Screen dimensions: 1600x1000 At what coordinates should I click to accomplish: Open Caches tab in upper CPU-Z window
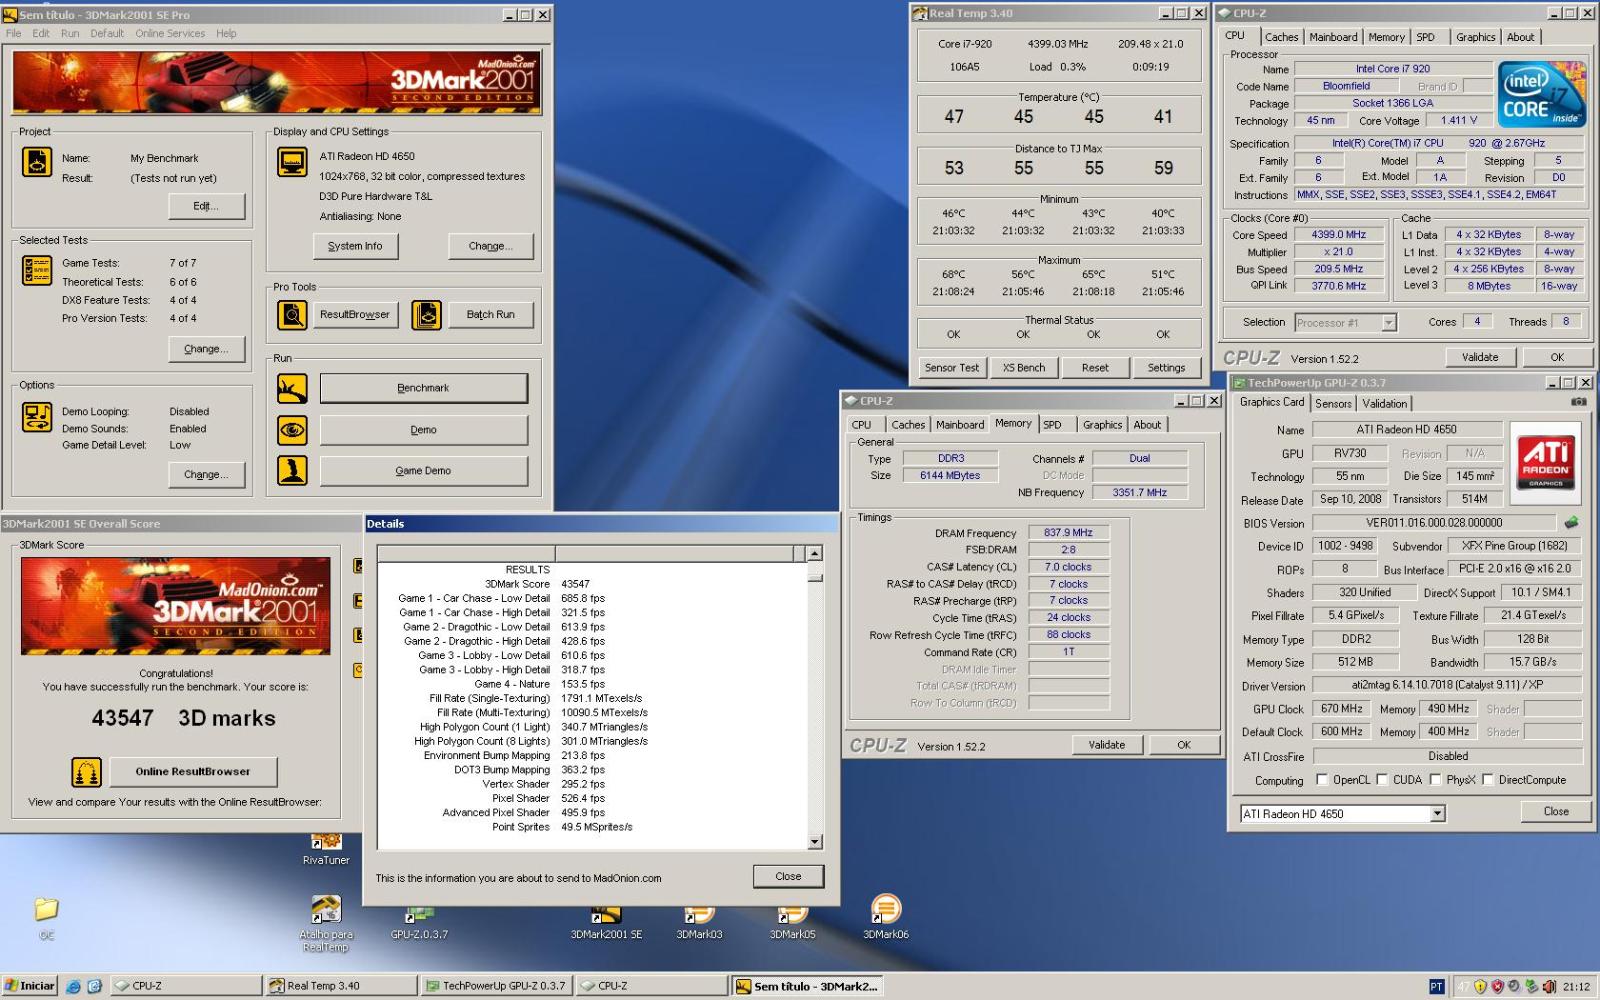[x=1281, y=37]
